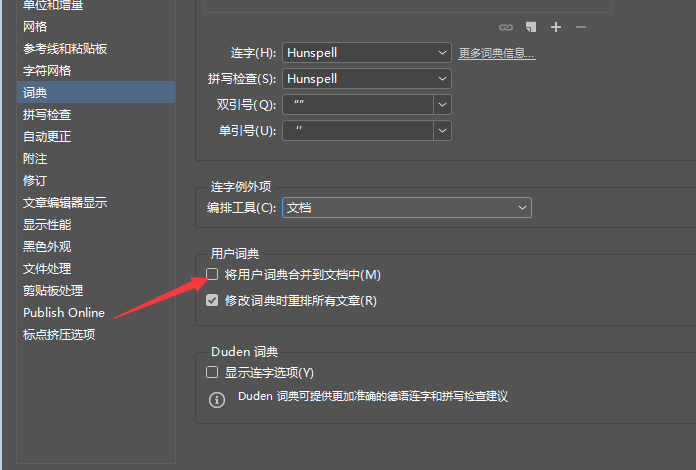The image size is (696, 470).
Task: Click the new user dictionary page icon
Action: (532, 27)
